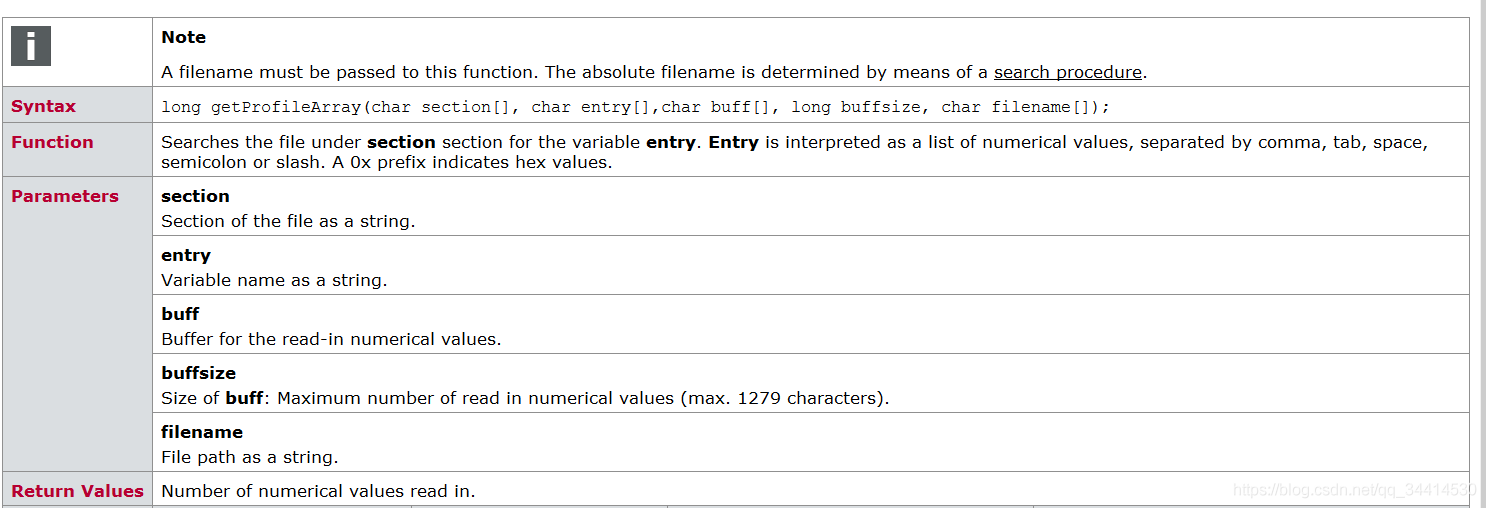Click the getProfileArray syntax code line
Image resolution: width=1486 pixels, height=508 pixels.
[636, 106]
